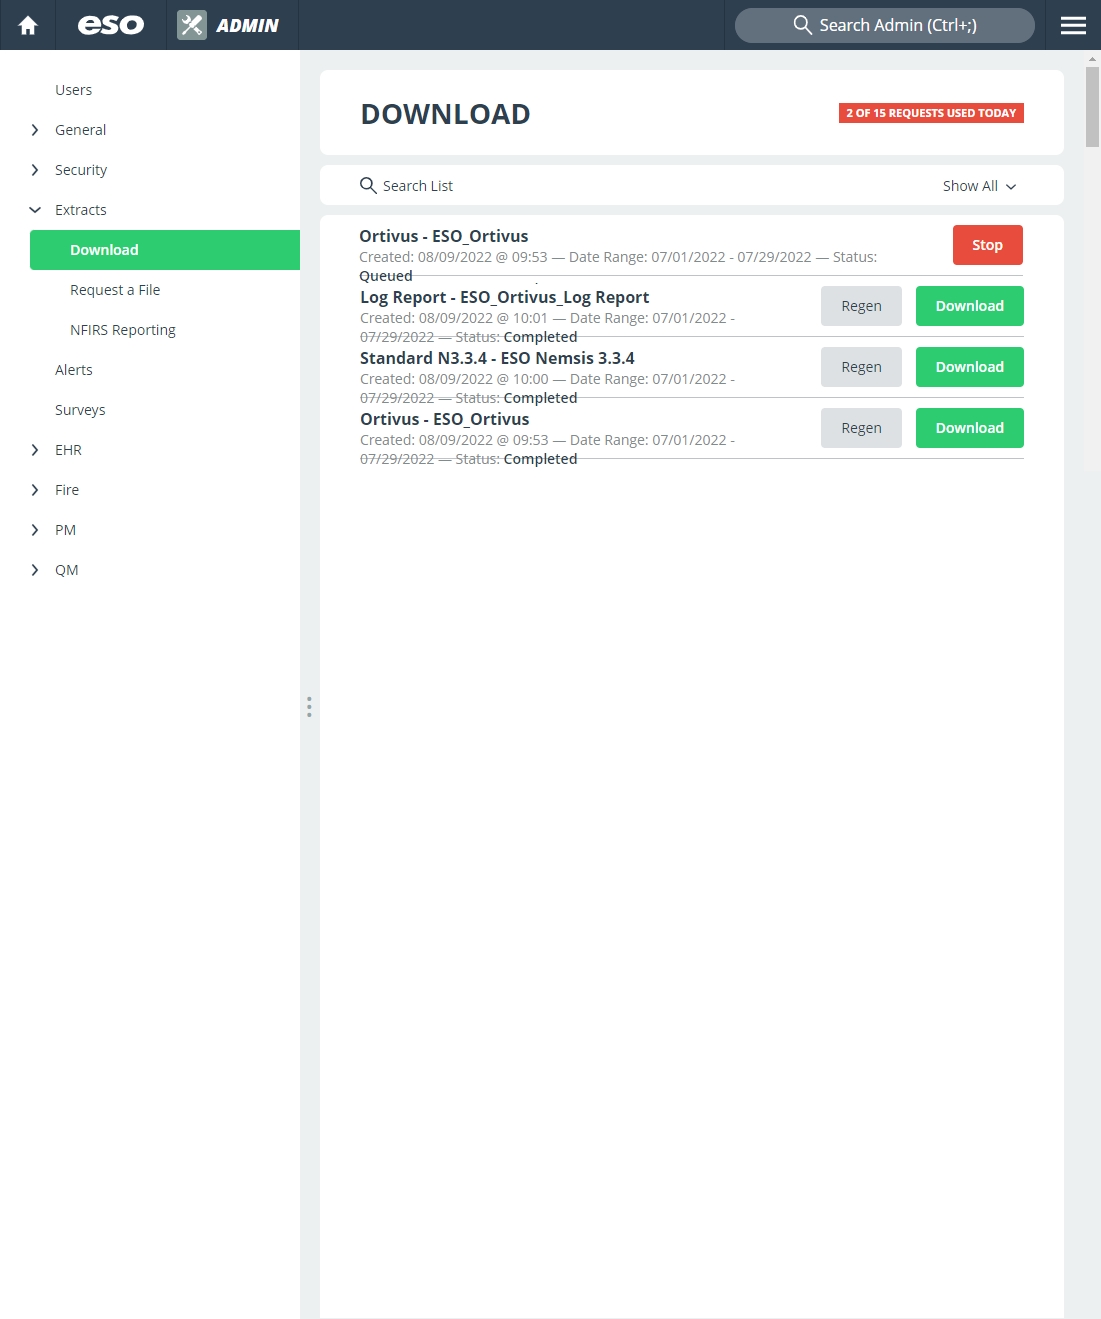Expand the PM section chevron
Screen dimensions: 1101x1319
click(x=35, y=530)
